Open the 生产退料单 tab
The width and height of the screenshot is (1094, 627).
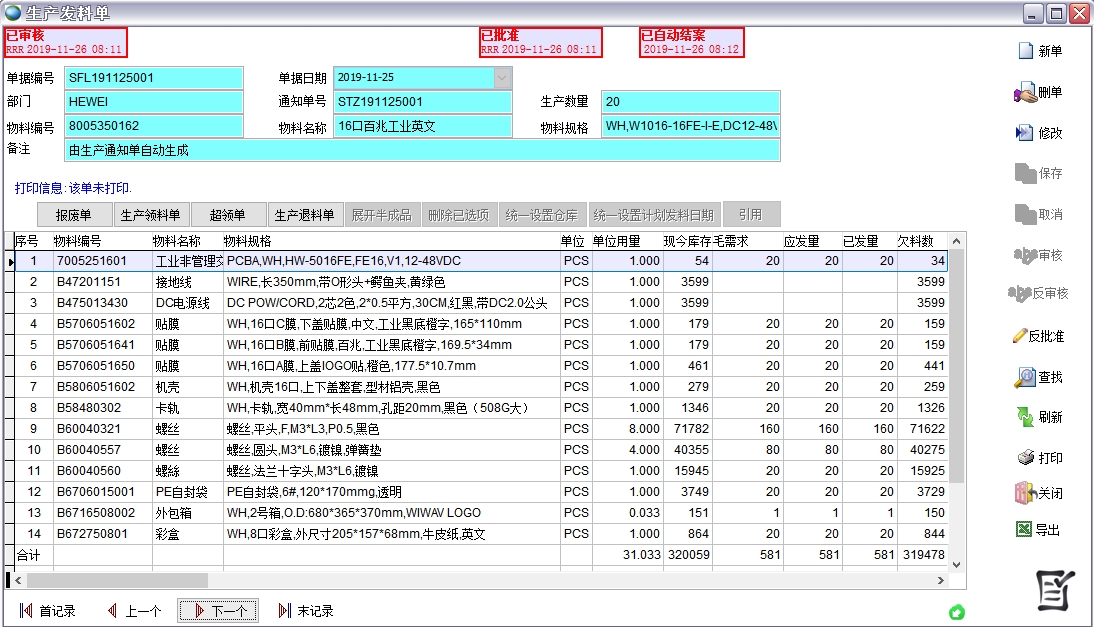(x=304, y=215)
